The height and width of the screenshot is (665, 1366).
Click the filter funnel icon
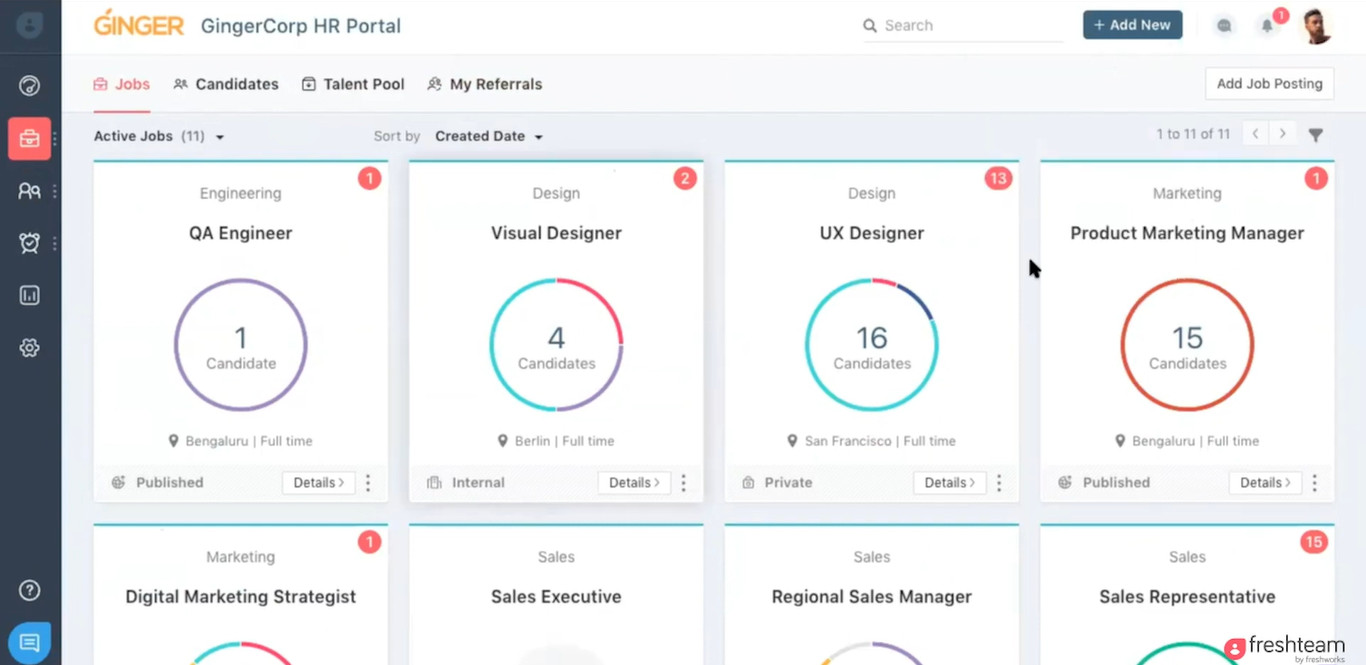pos(1316,135)
